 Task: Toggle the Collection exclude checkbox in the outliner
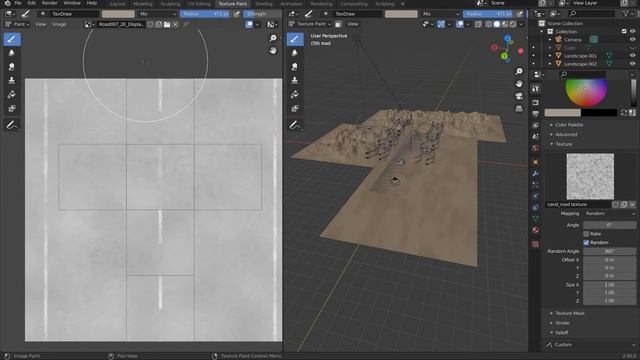(x=624, y=31)
